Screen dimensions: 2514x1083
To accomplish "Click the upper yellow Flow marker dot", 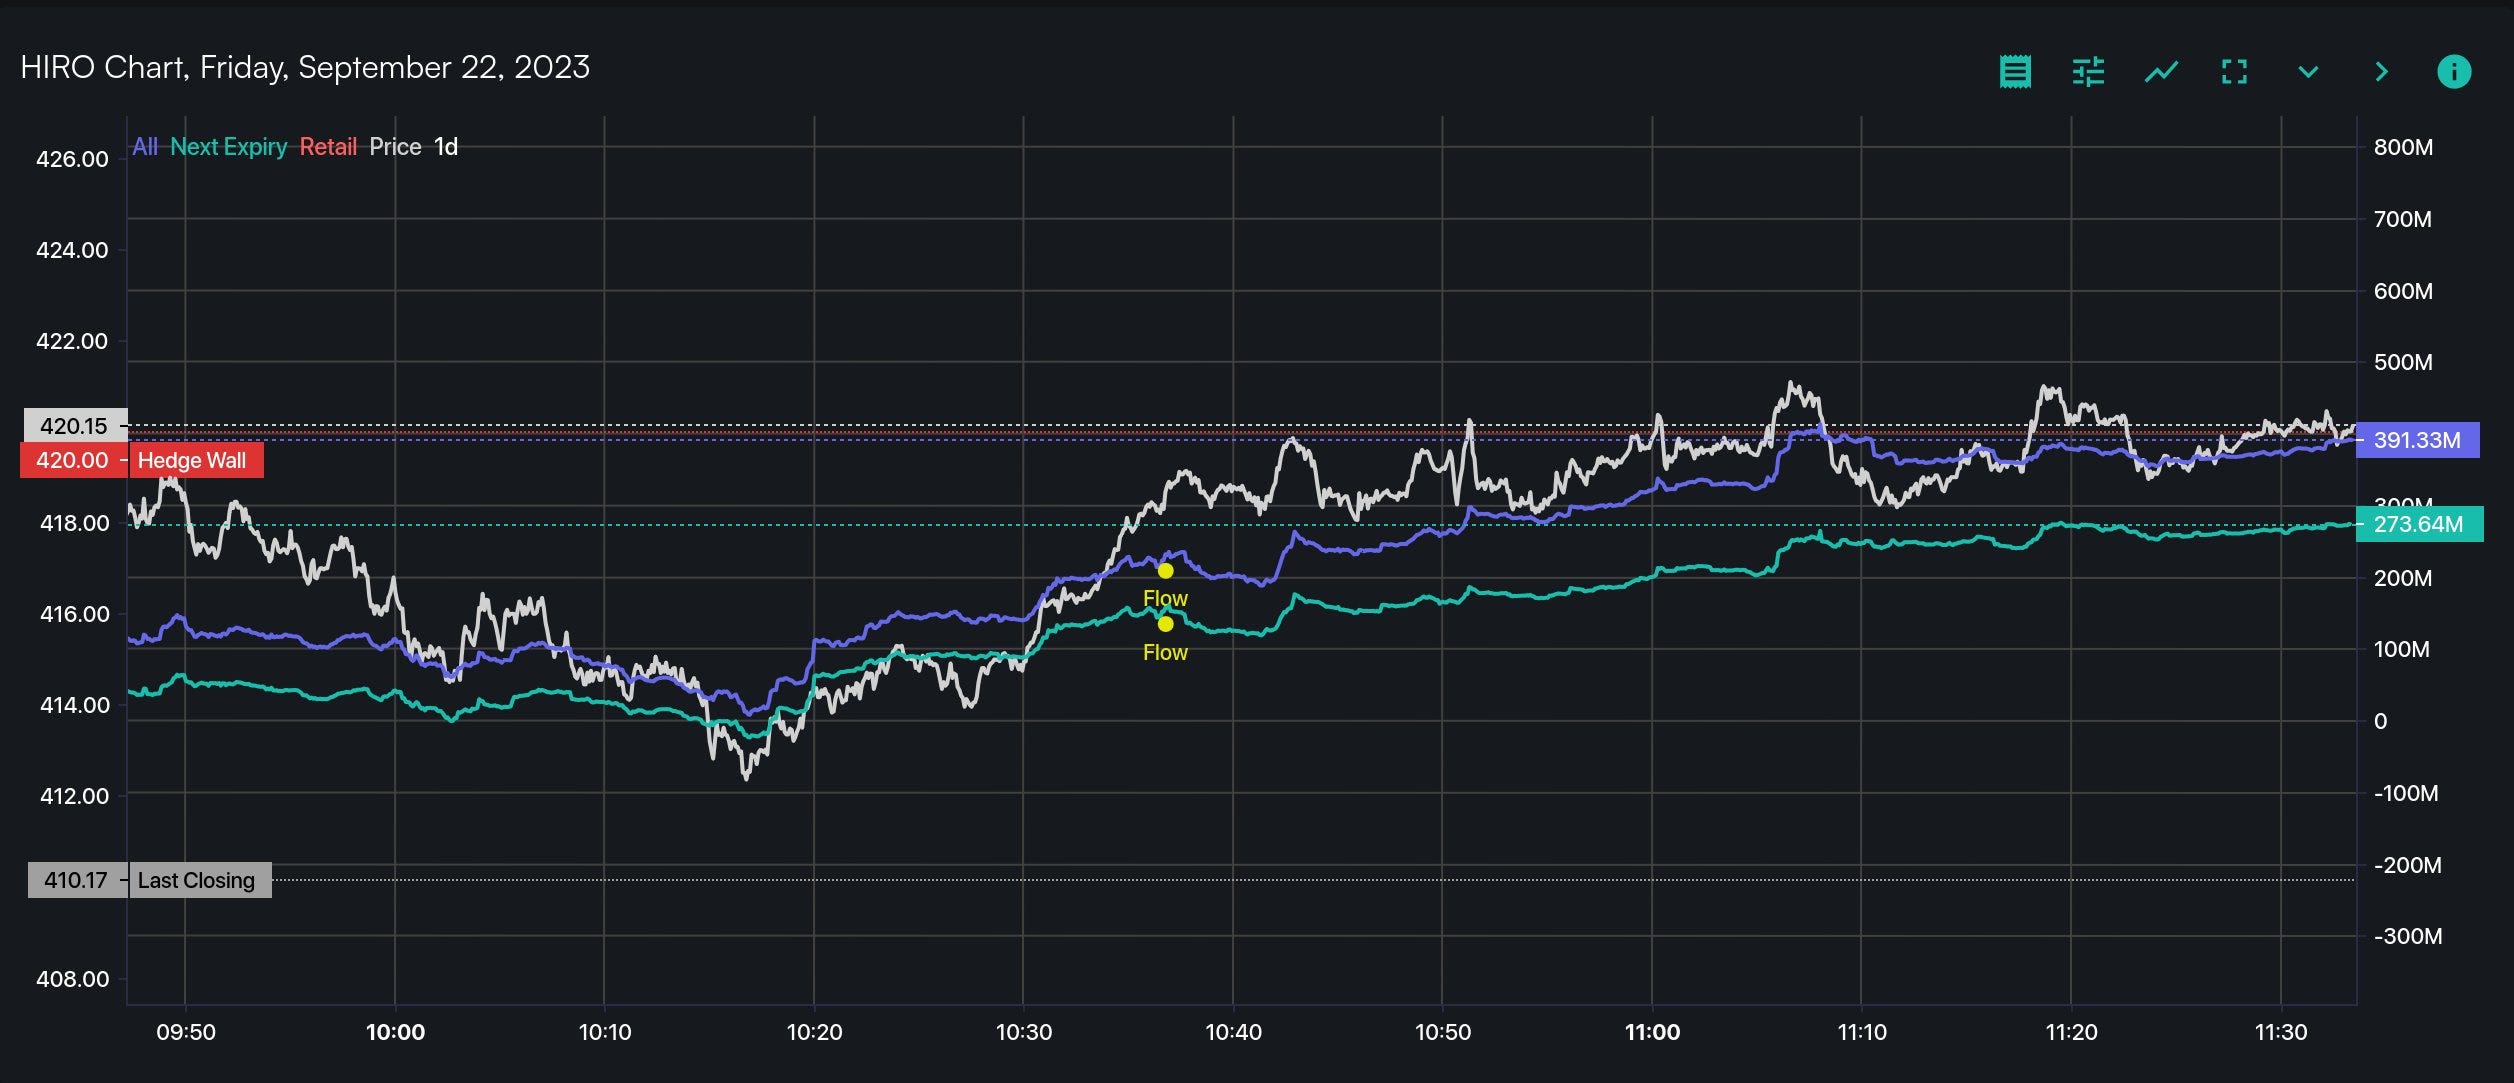I will (x=1165, y=571).
